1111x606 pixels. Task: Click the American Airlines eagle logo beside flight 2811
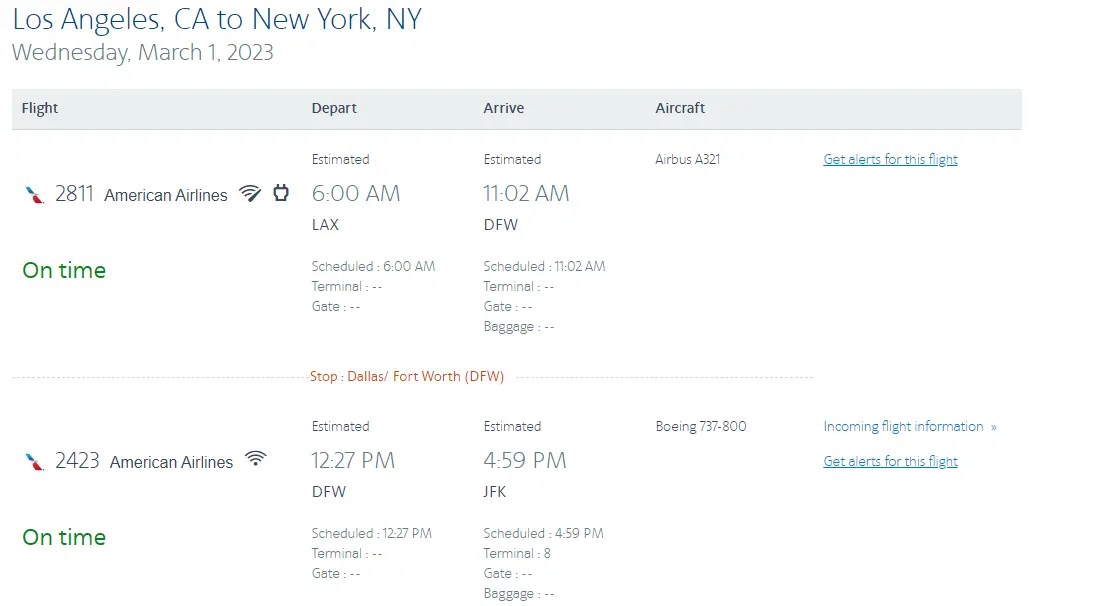point(32,194)
